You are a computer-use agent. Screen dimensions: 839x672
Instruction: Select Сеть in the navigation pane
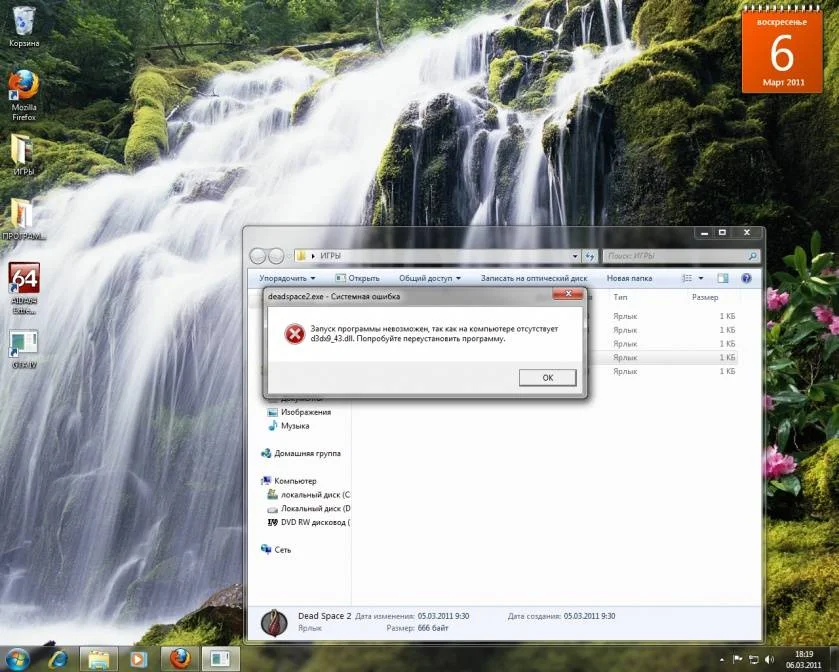(276, 549)
